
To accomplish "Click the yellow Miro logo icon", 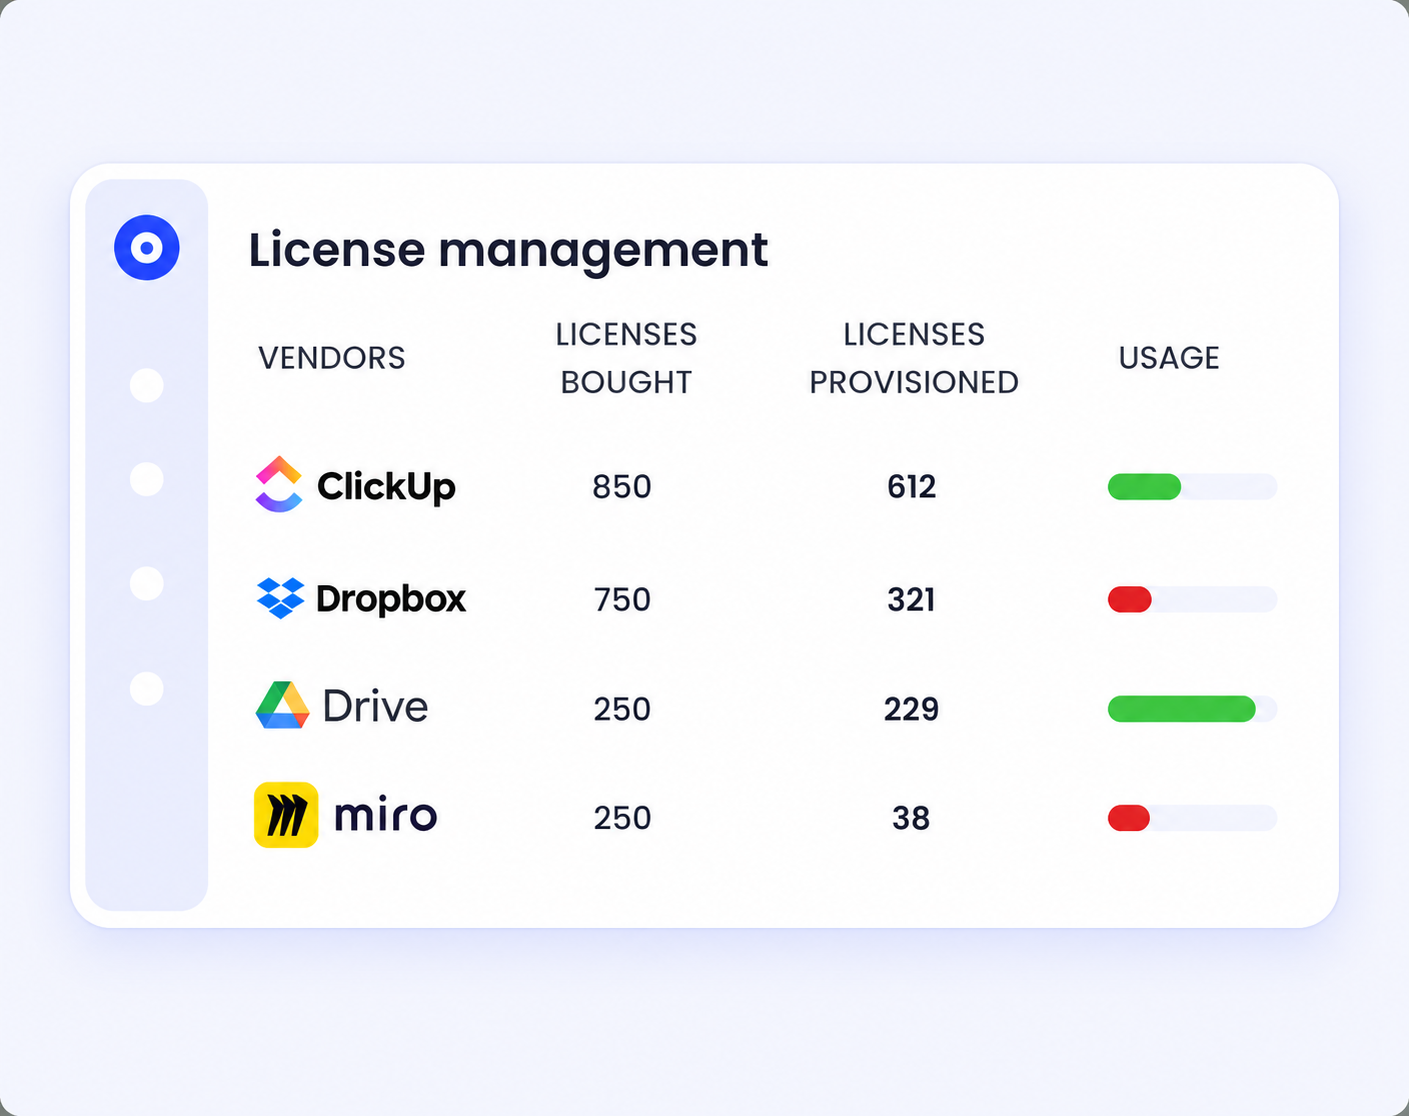I will point(286,815).
